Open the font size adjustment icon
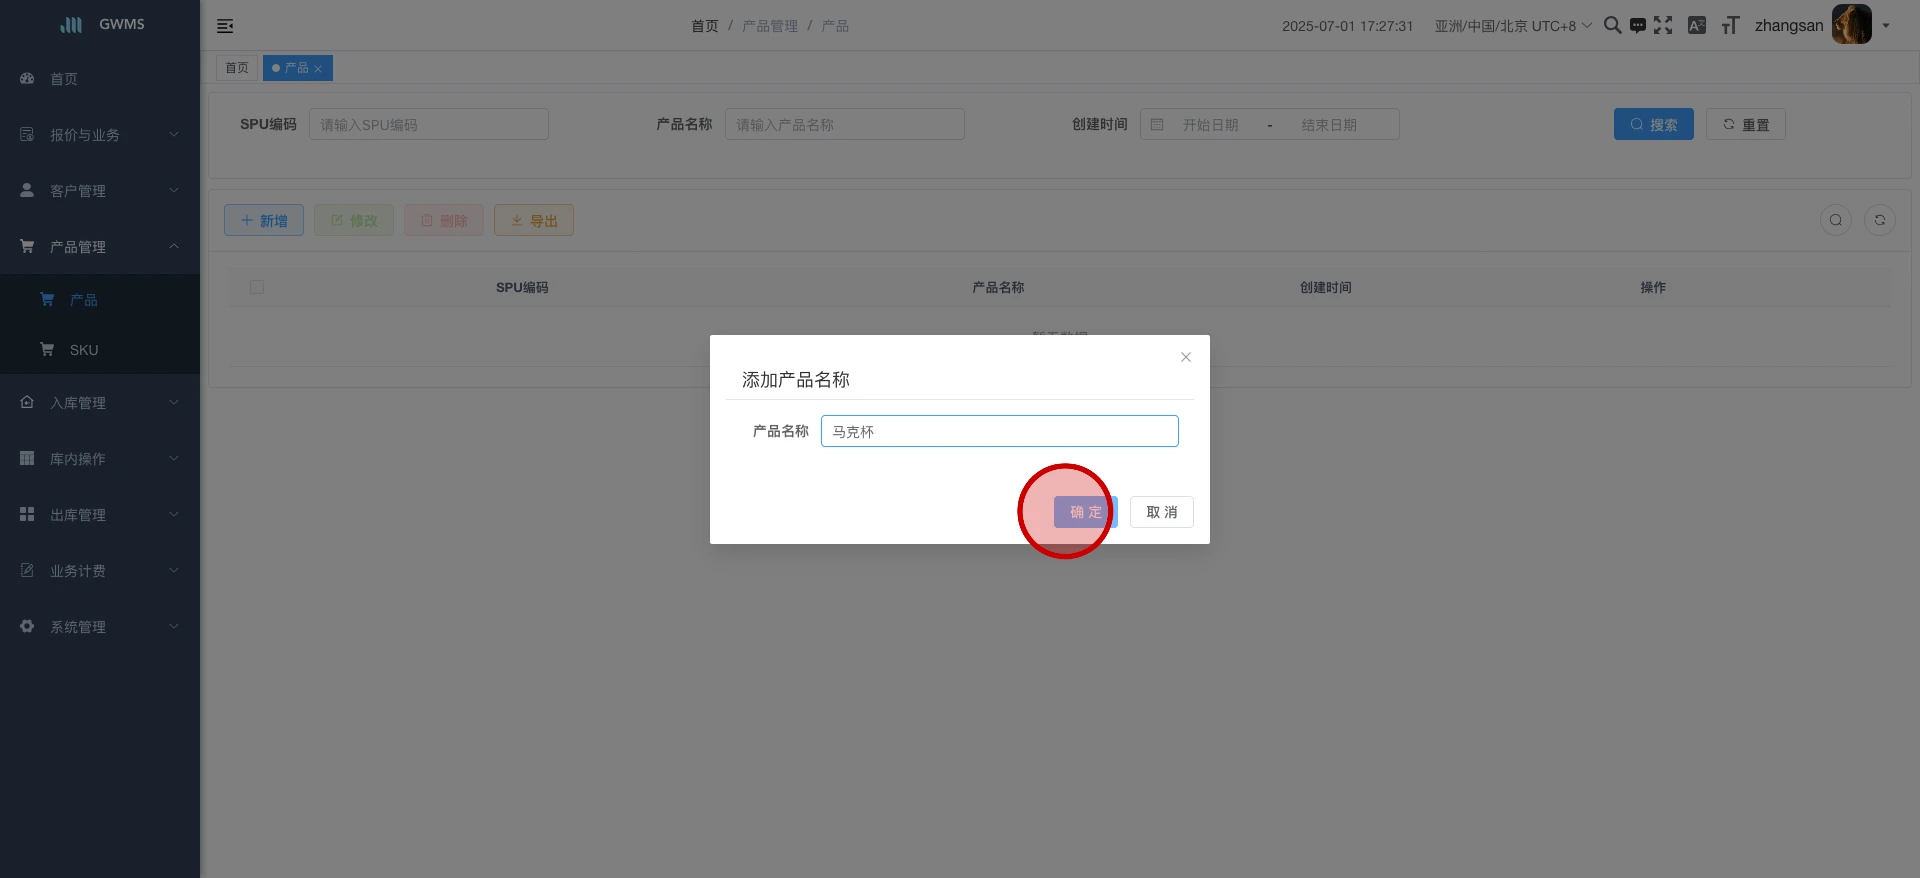This screenshot has height=878, width=1920. (x=1730, y=26)
